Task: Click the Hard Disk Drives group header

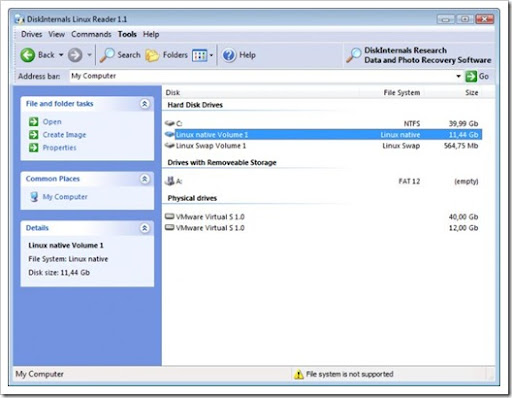Action: (x=195, y=105)
